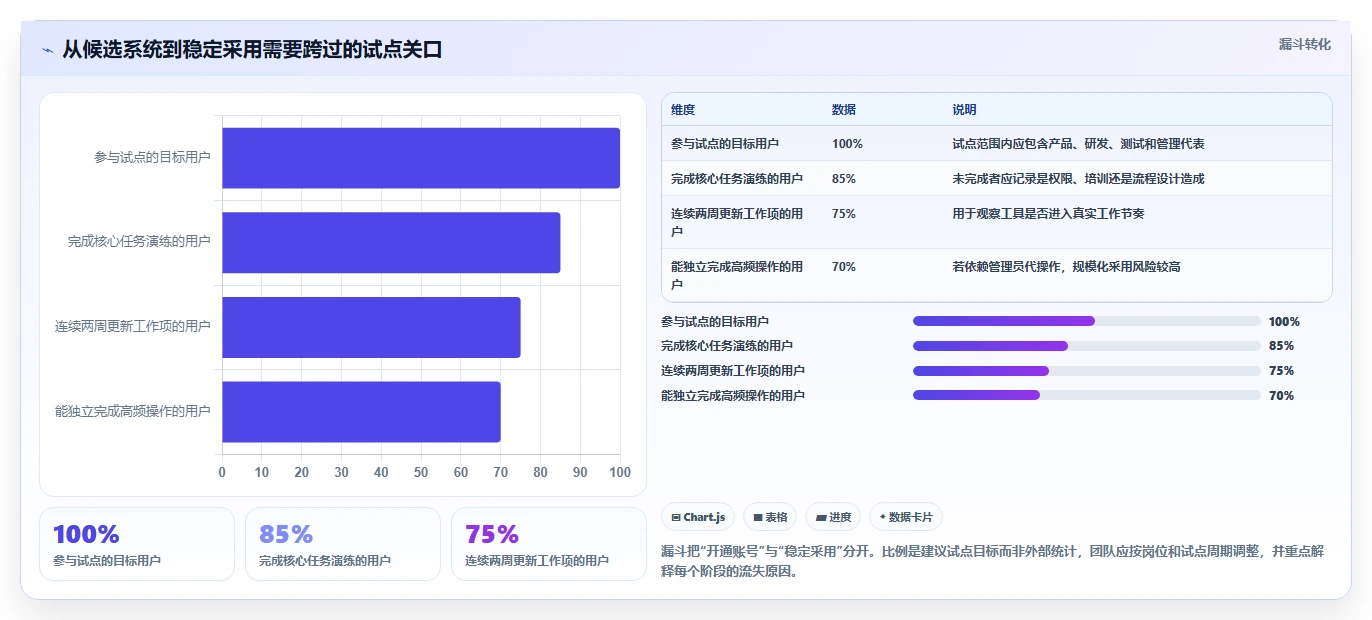This screenshot has width=1372, height=620.
Task: Click the 85% stat card
Action: pos(343,544)
